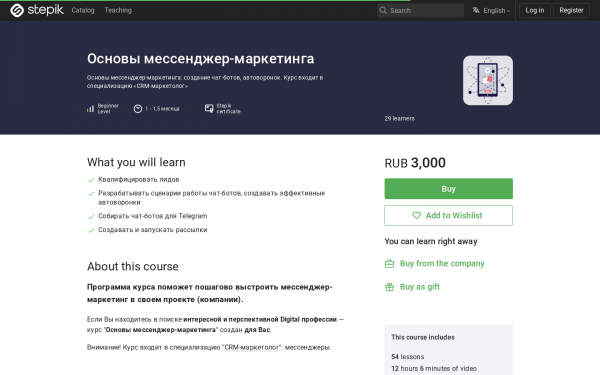Click checkmark next to Собирать чат-ботов
The image size is (600, 375).
(x=91, y=217)
